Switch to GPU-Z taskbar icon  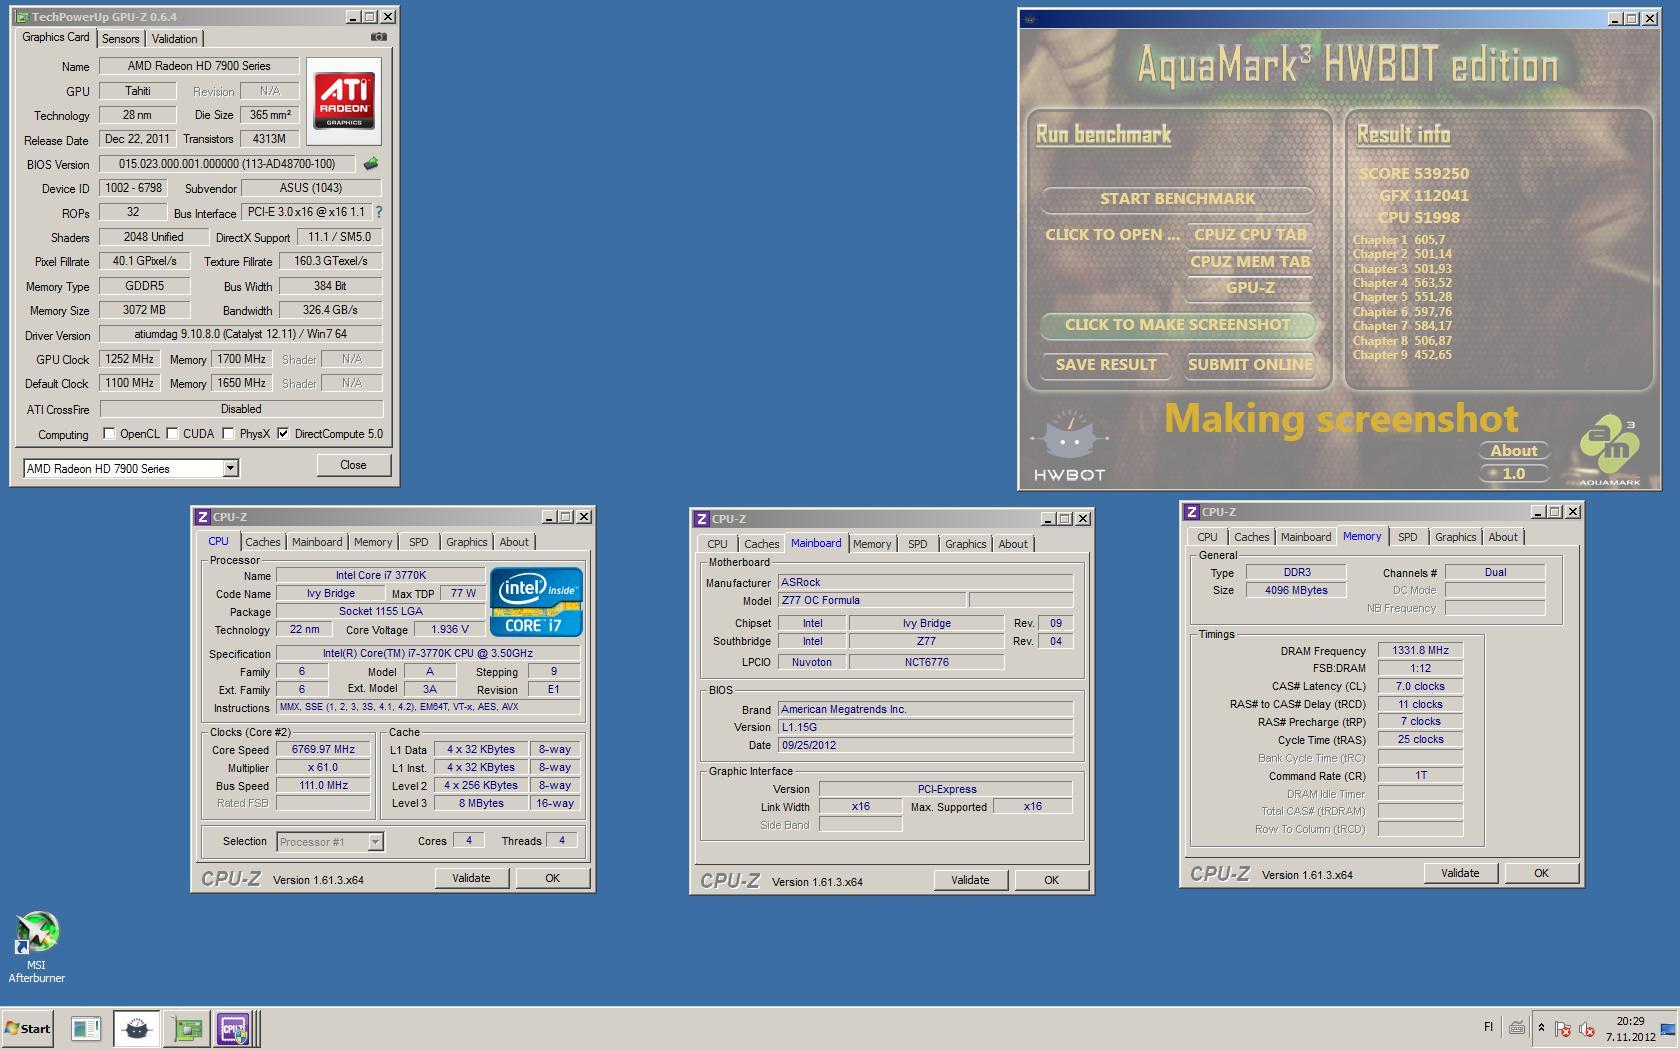pos(187,1028)
